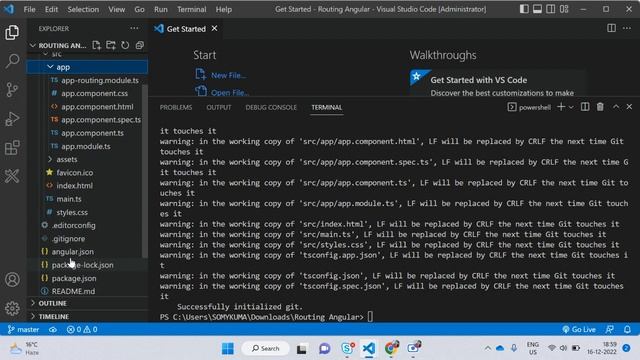Screen dimensions: 640x360
Task: Open Explorer more actions ellipsis
Action: click(x=134, y=29)
